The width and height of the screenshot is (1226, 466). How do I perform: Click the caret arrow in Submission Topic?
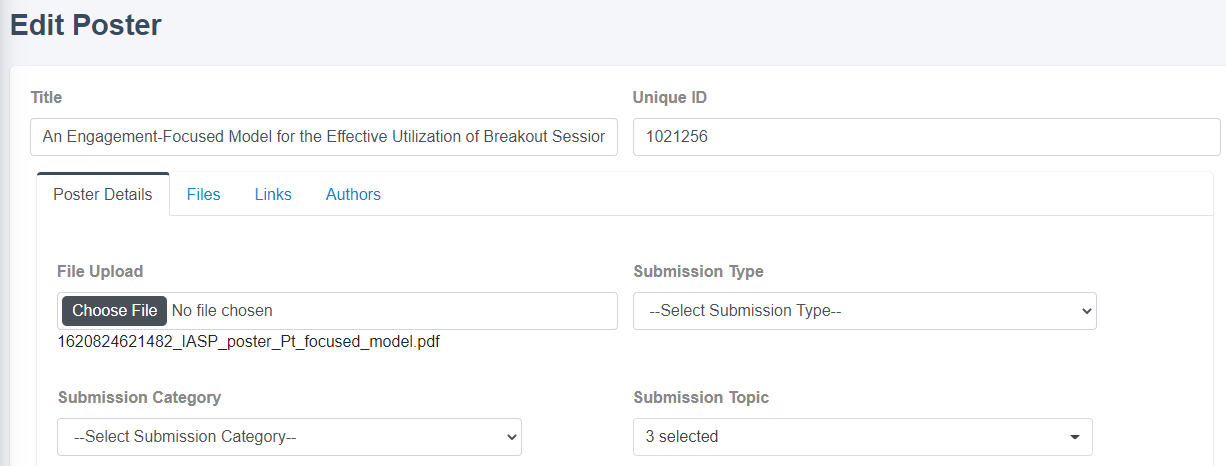(1075, 437)
